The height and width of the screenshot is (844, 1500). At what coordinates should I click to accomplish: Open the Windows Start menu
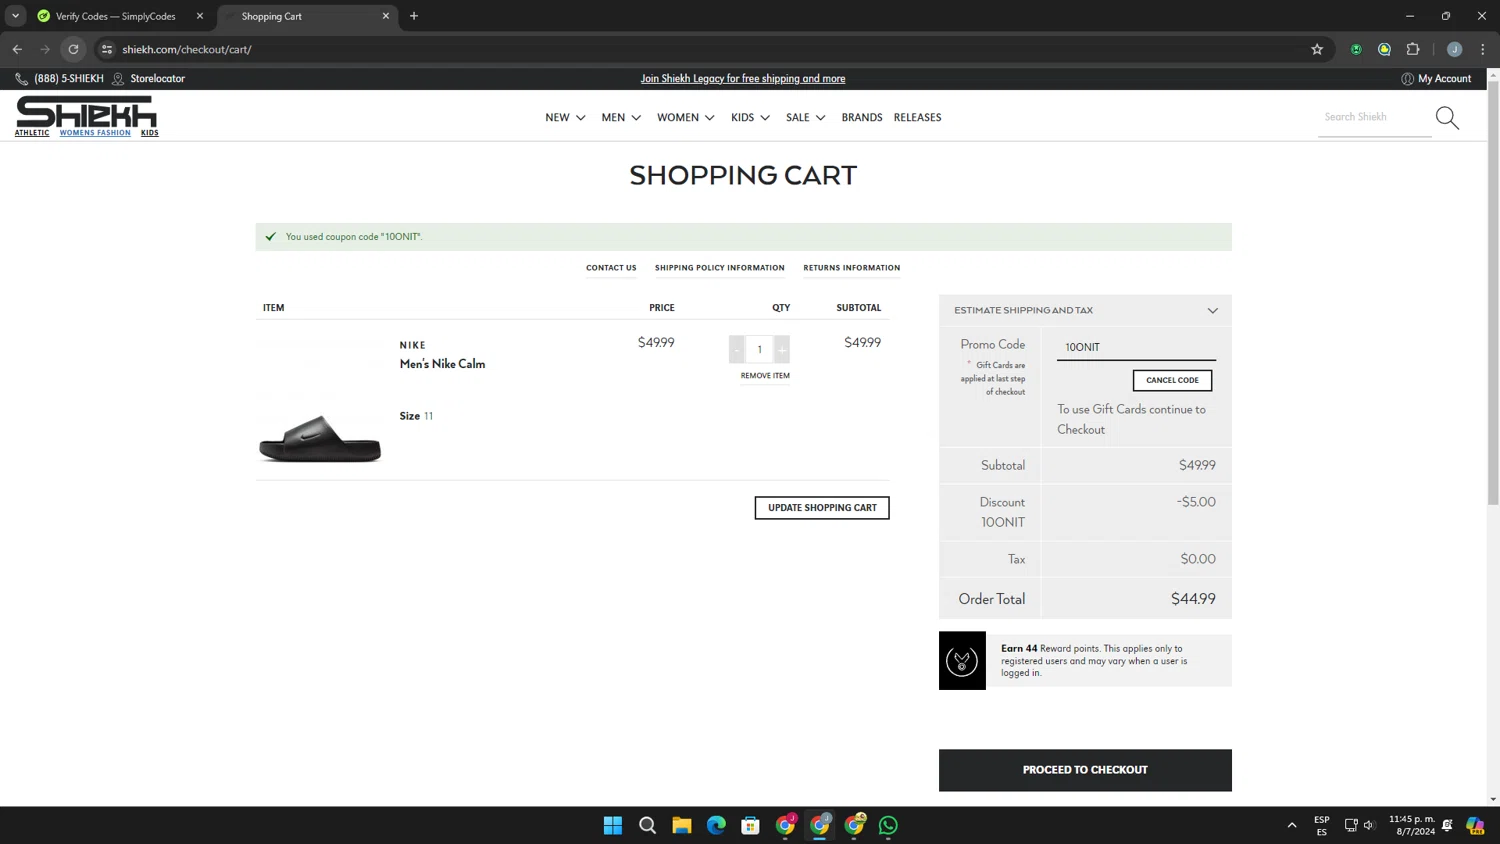tap(613, 825)
